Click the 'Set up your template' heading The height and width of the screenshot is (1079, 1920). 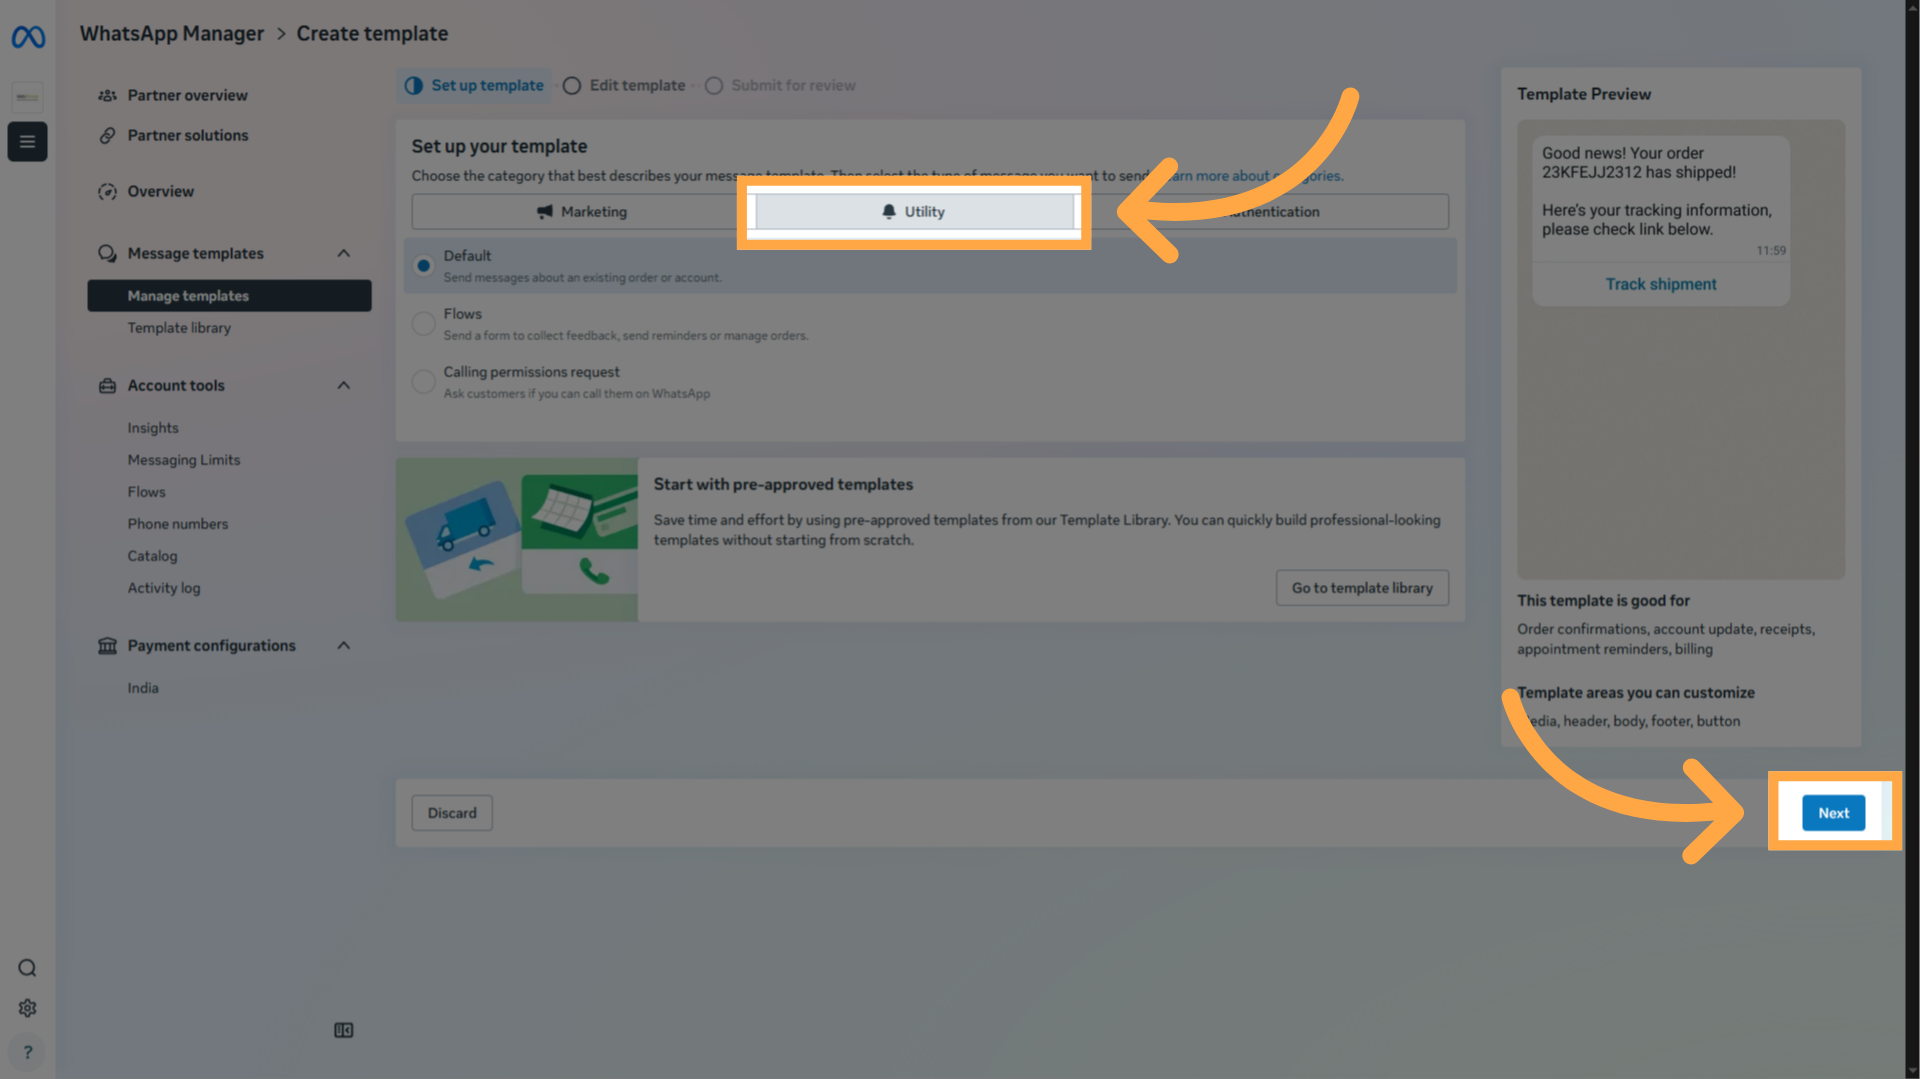[x=499, y=147]
